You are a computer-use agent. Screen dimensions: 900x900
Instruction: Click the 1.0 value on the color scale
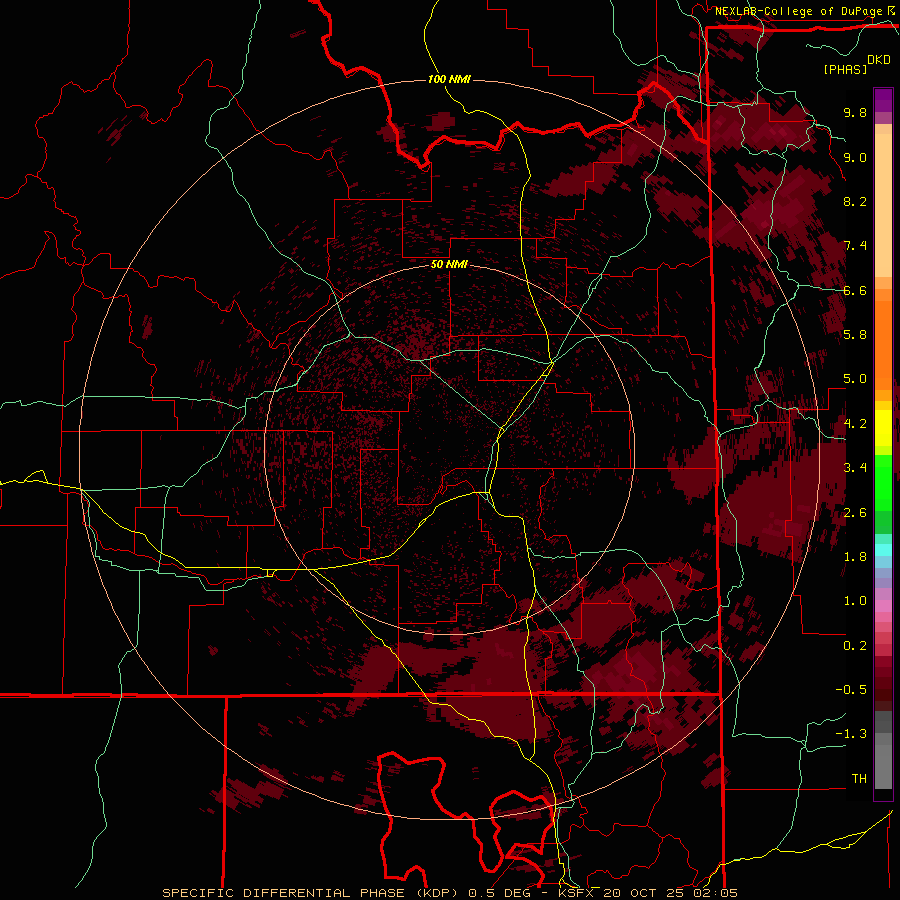pyautogui.click(x=855, y=601)
